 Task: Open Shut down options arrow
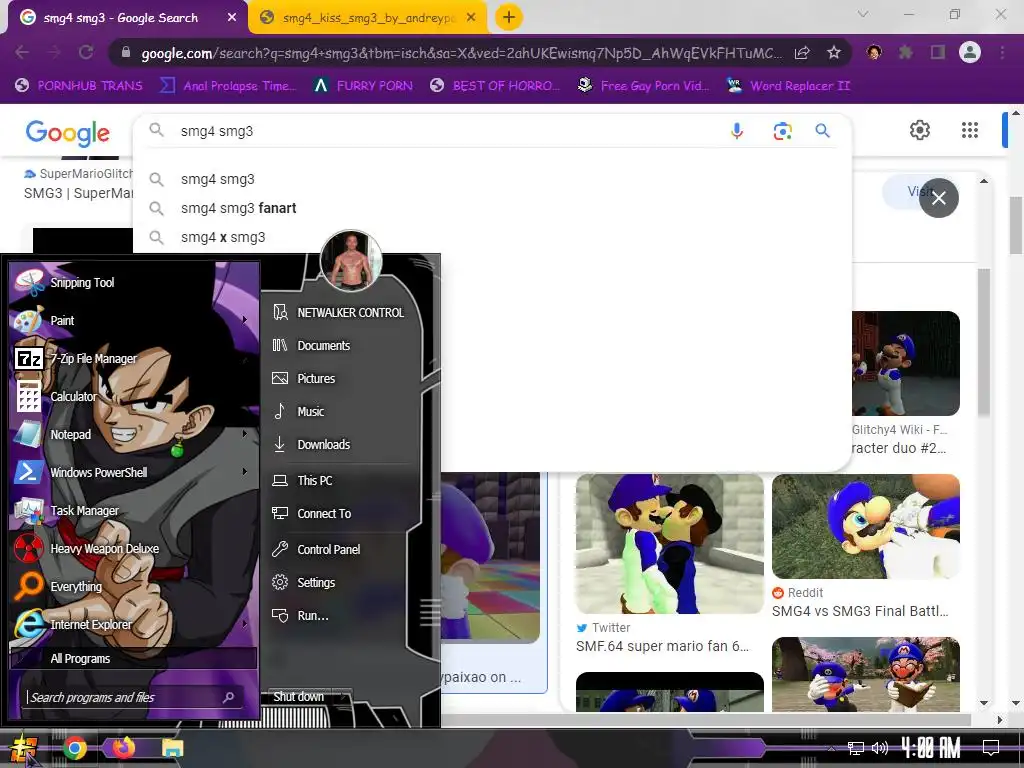[x=344, y=697]
